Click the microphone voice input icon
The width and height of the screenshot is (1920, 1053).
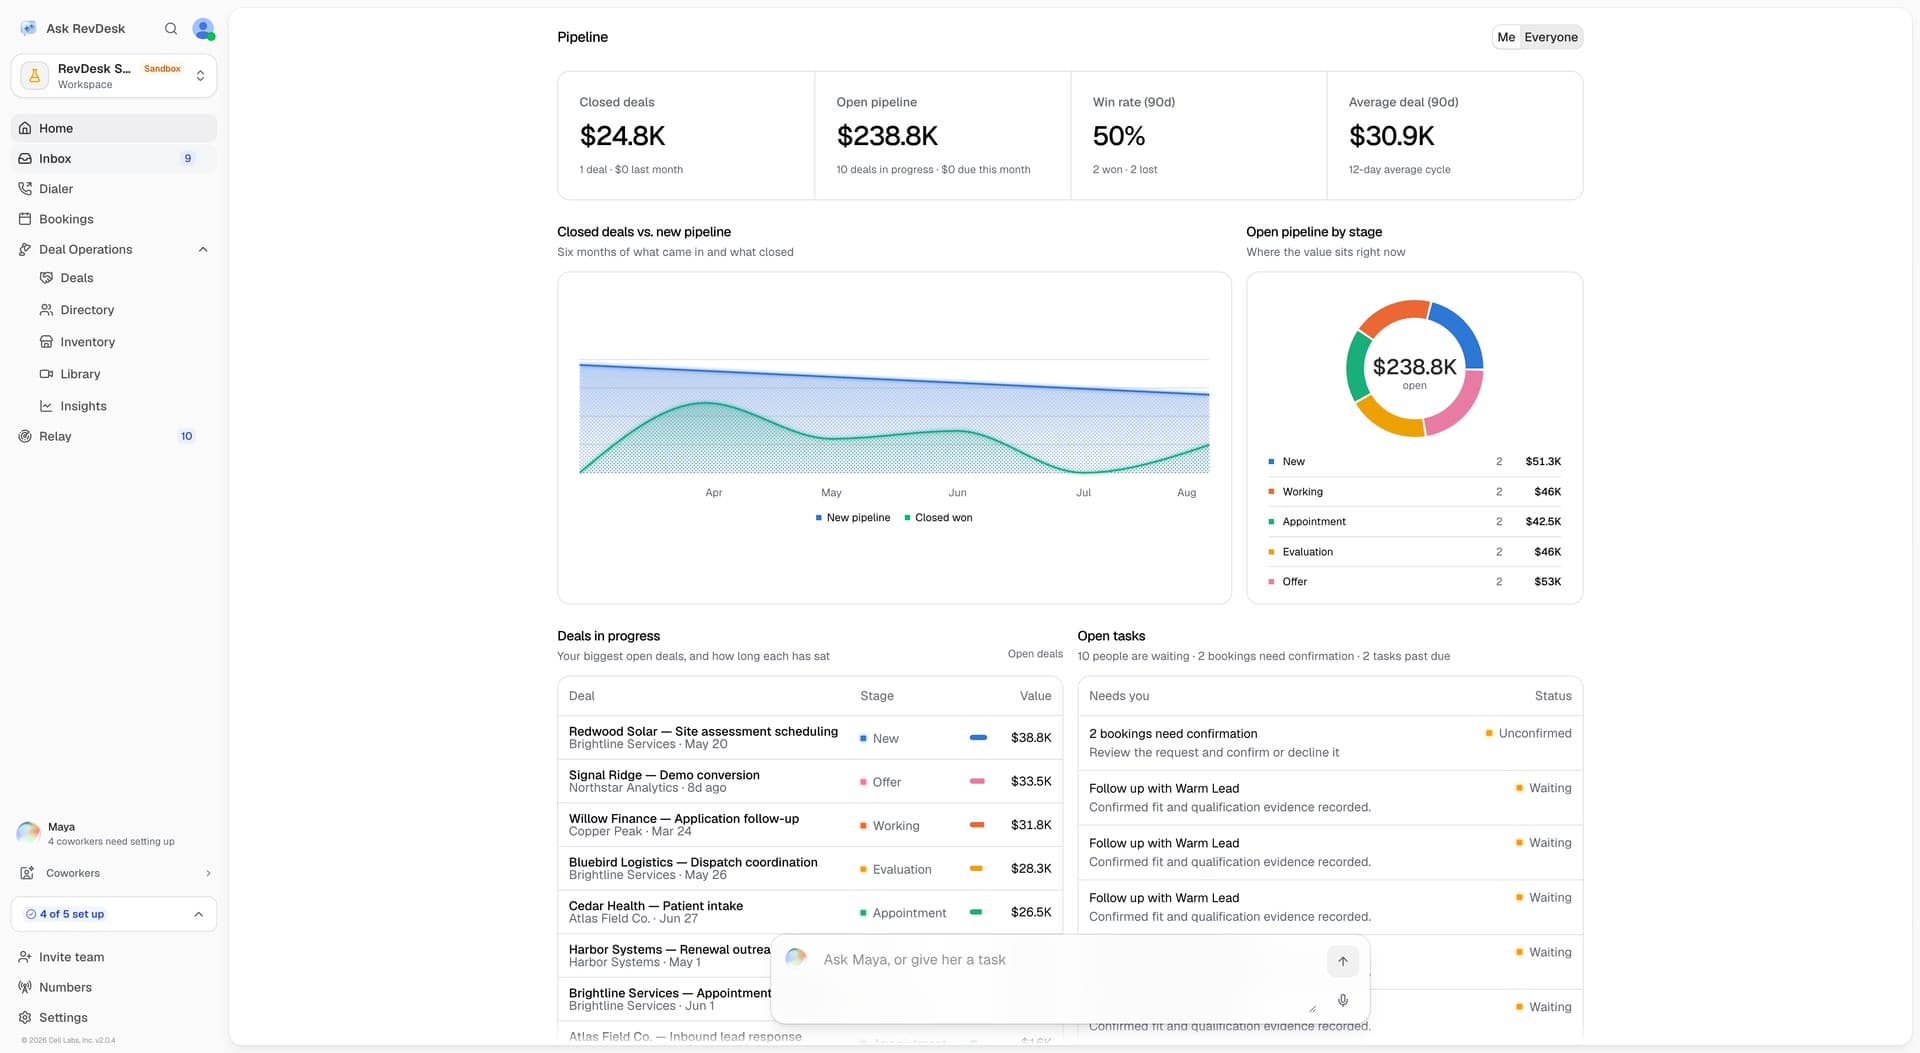point(1343,1000)
